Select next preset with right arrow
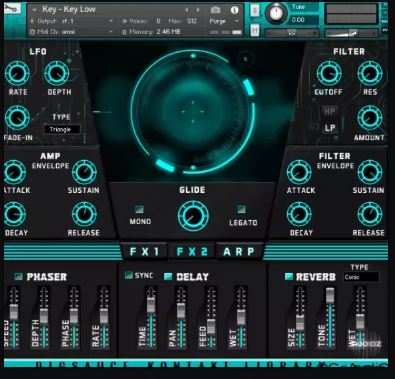The width and height of the screenshot is (395, 379). 198,10
